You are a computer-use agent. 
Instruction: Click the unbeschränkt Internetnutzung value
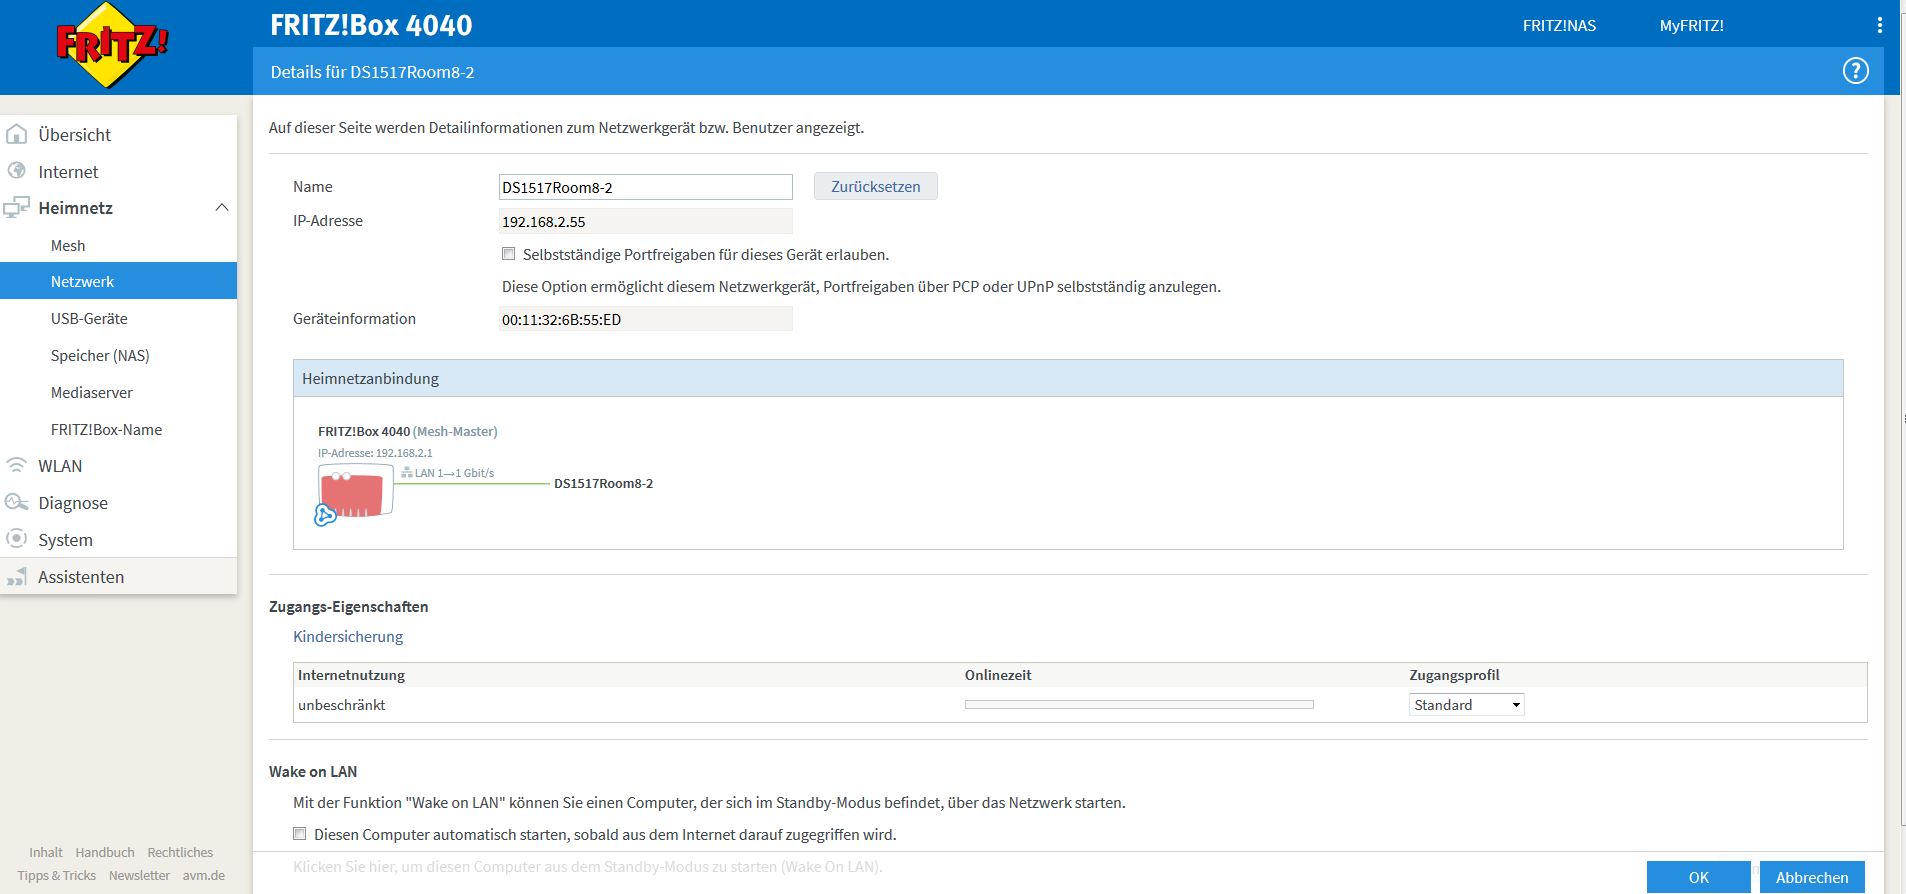point(341,705)
